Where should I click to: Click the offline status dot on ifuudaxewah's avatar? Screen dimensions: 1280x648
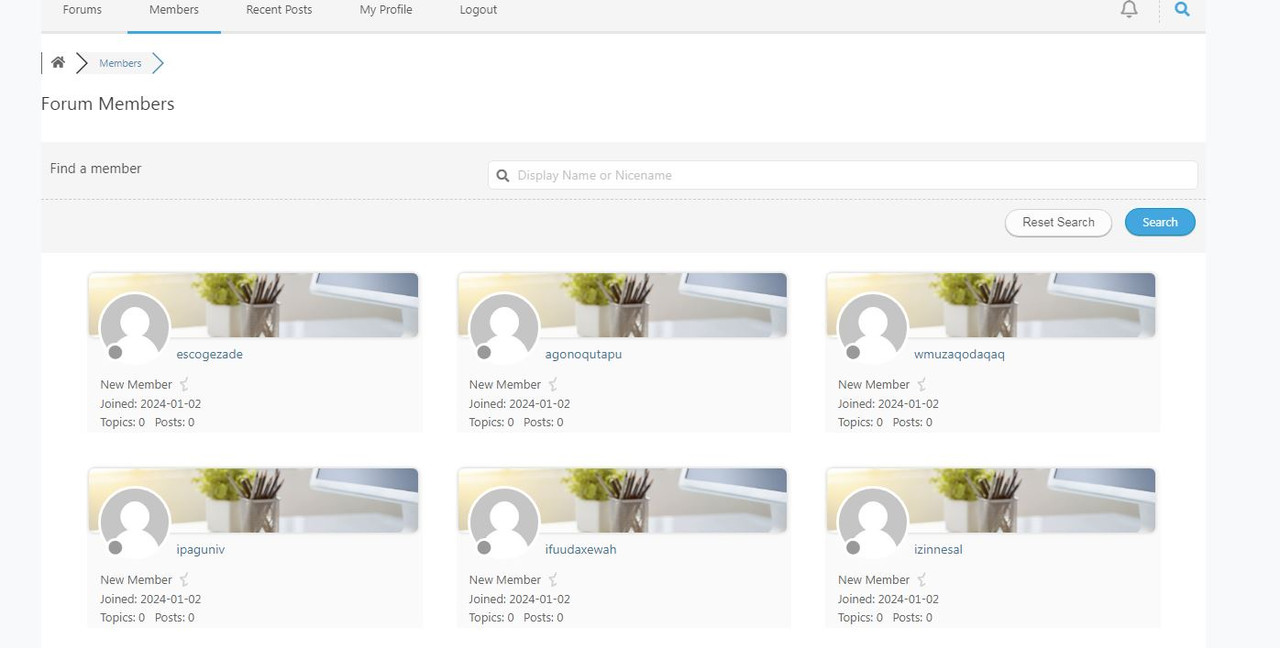coord(484,547)
